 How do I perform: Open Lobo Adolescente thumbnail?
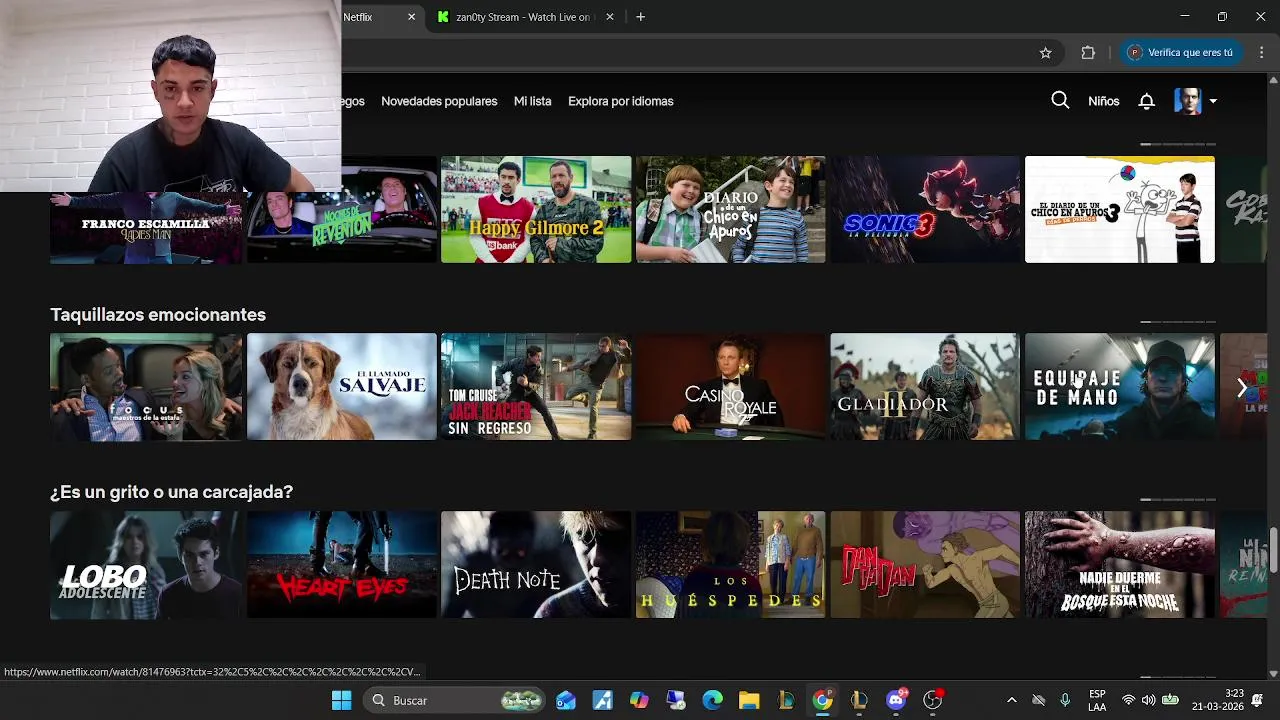(146, 565)
